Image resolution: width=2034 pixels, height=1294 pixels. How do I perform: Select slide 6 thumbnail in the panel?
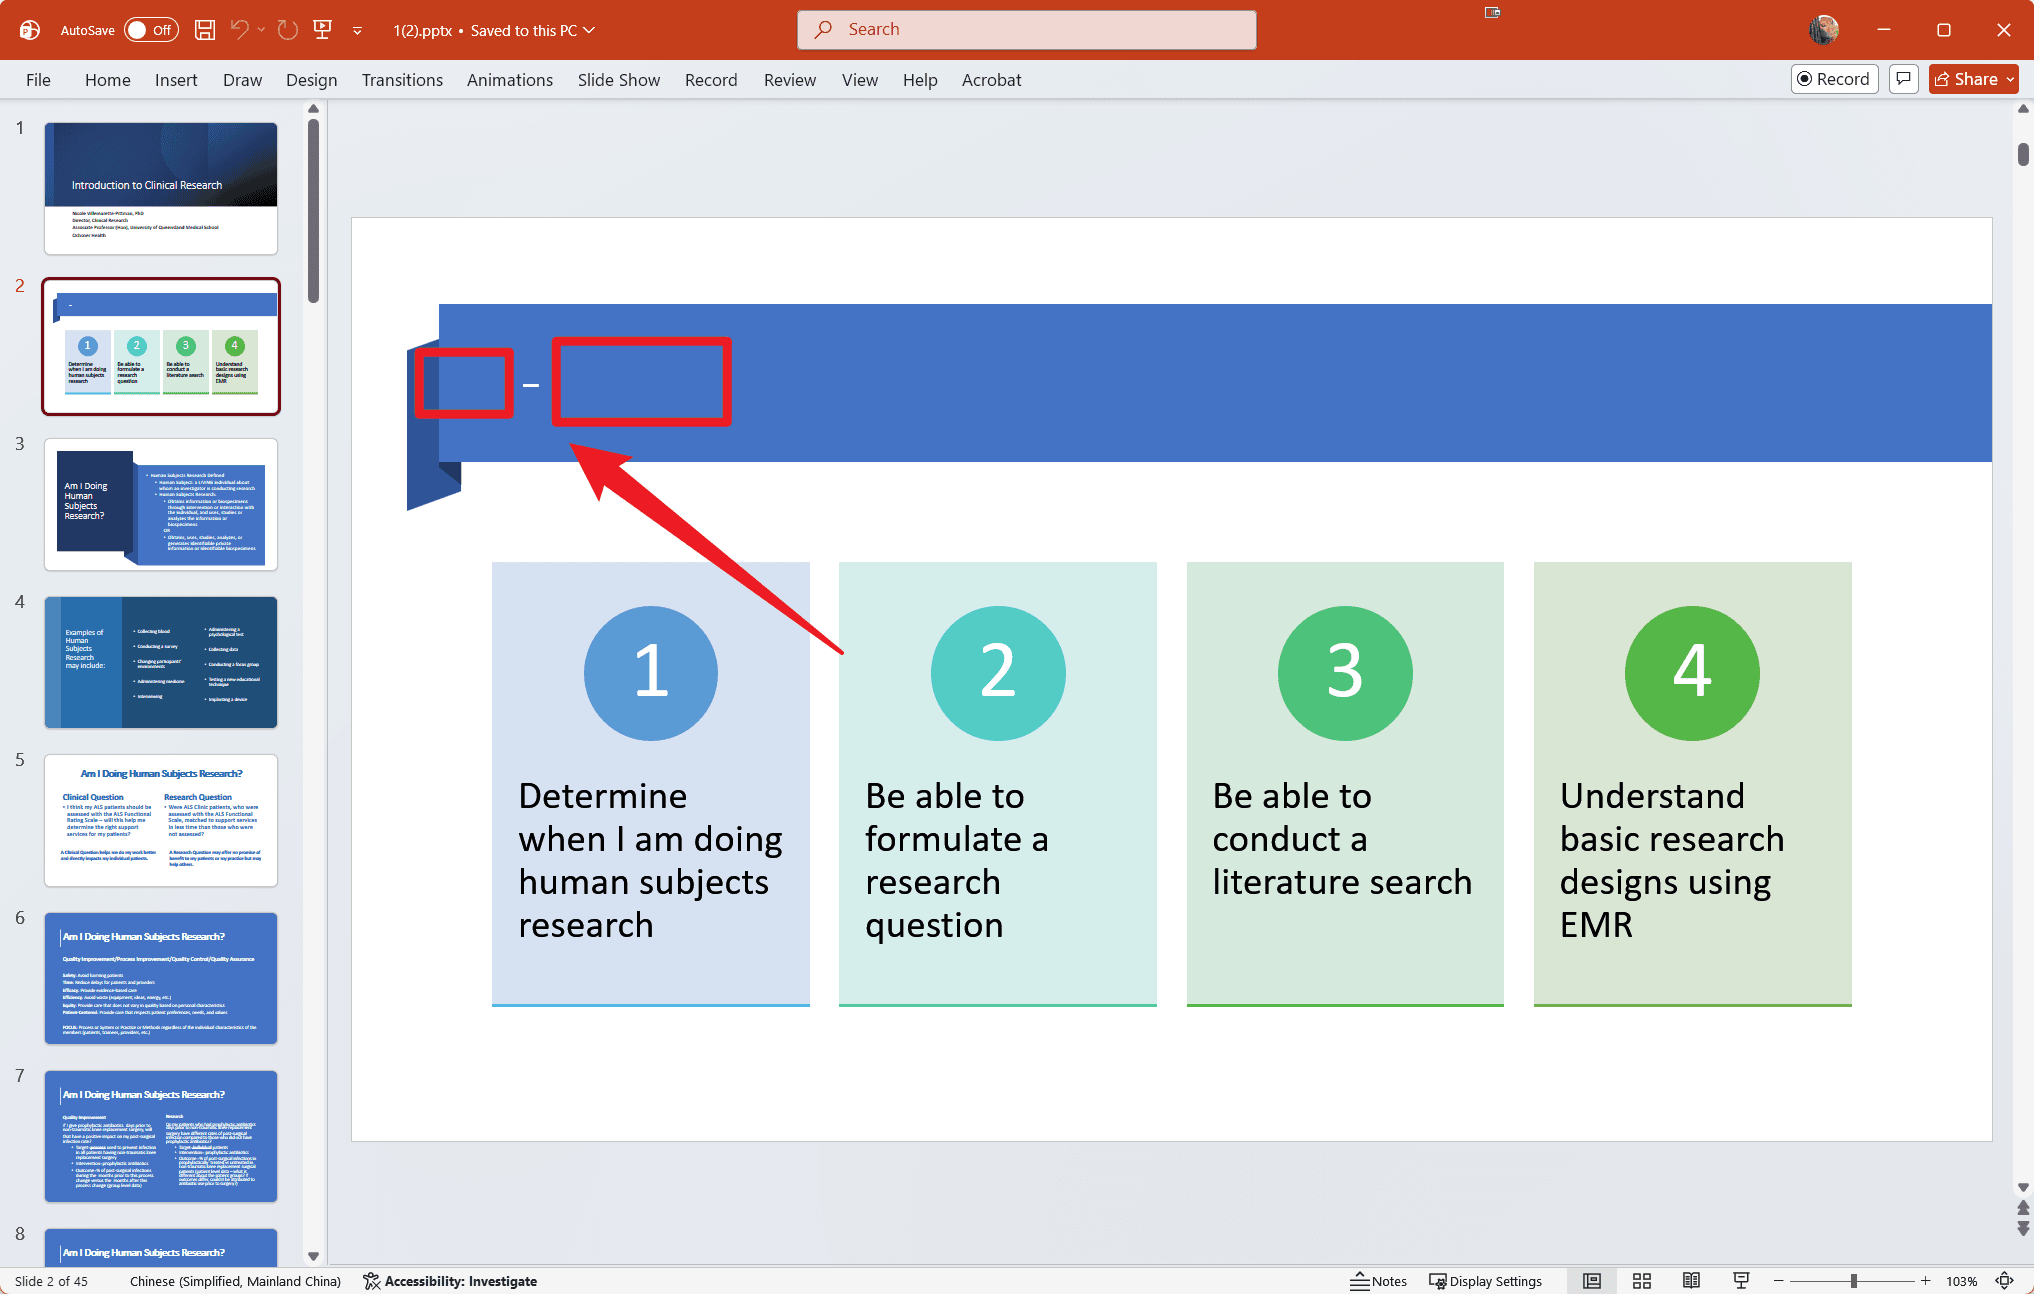click(161, 979)
